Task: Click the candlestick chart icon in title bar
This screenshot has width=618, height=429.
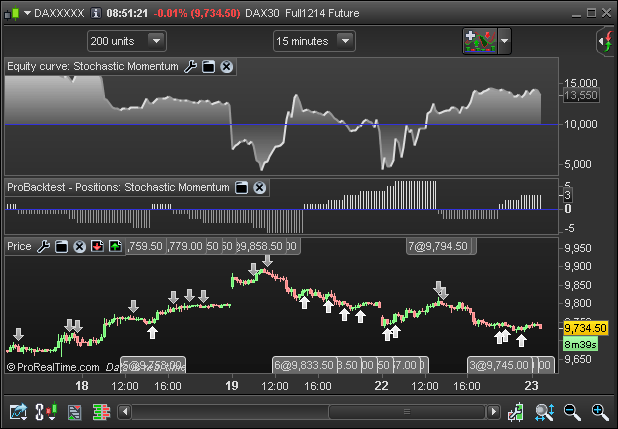Action: pos(12,13)
